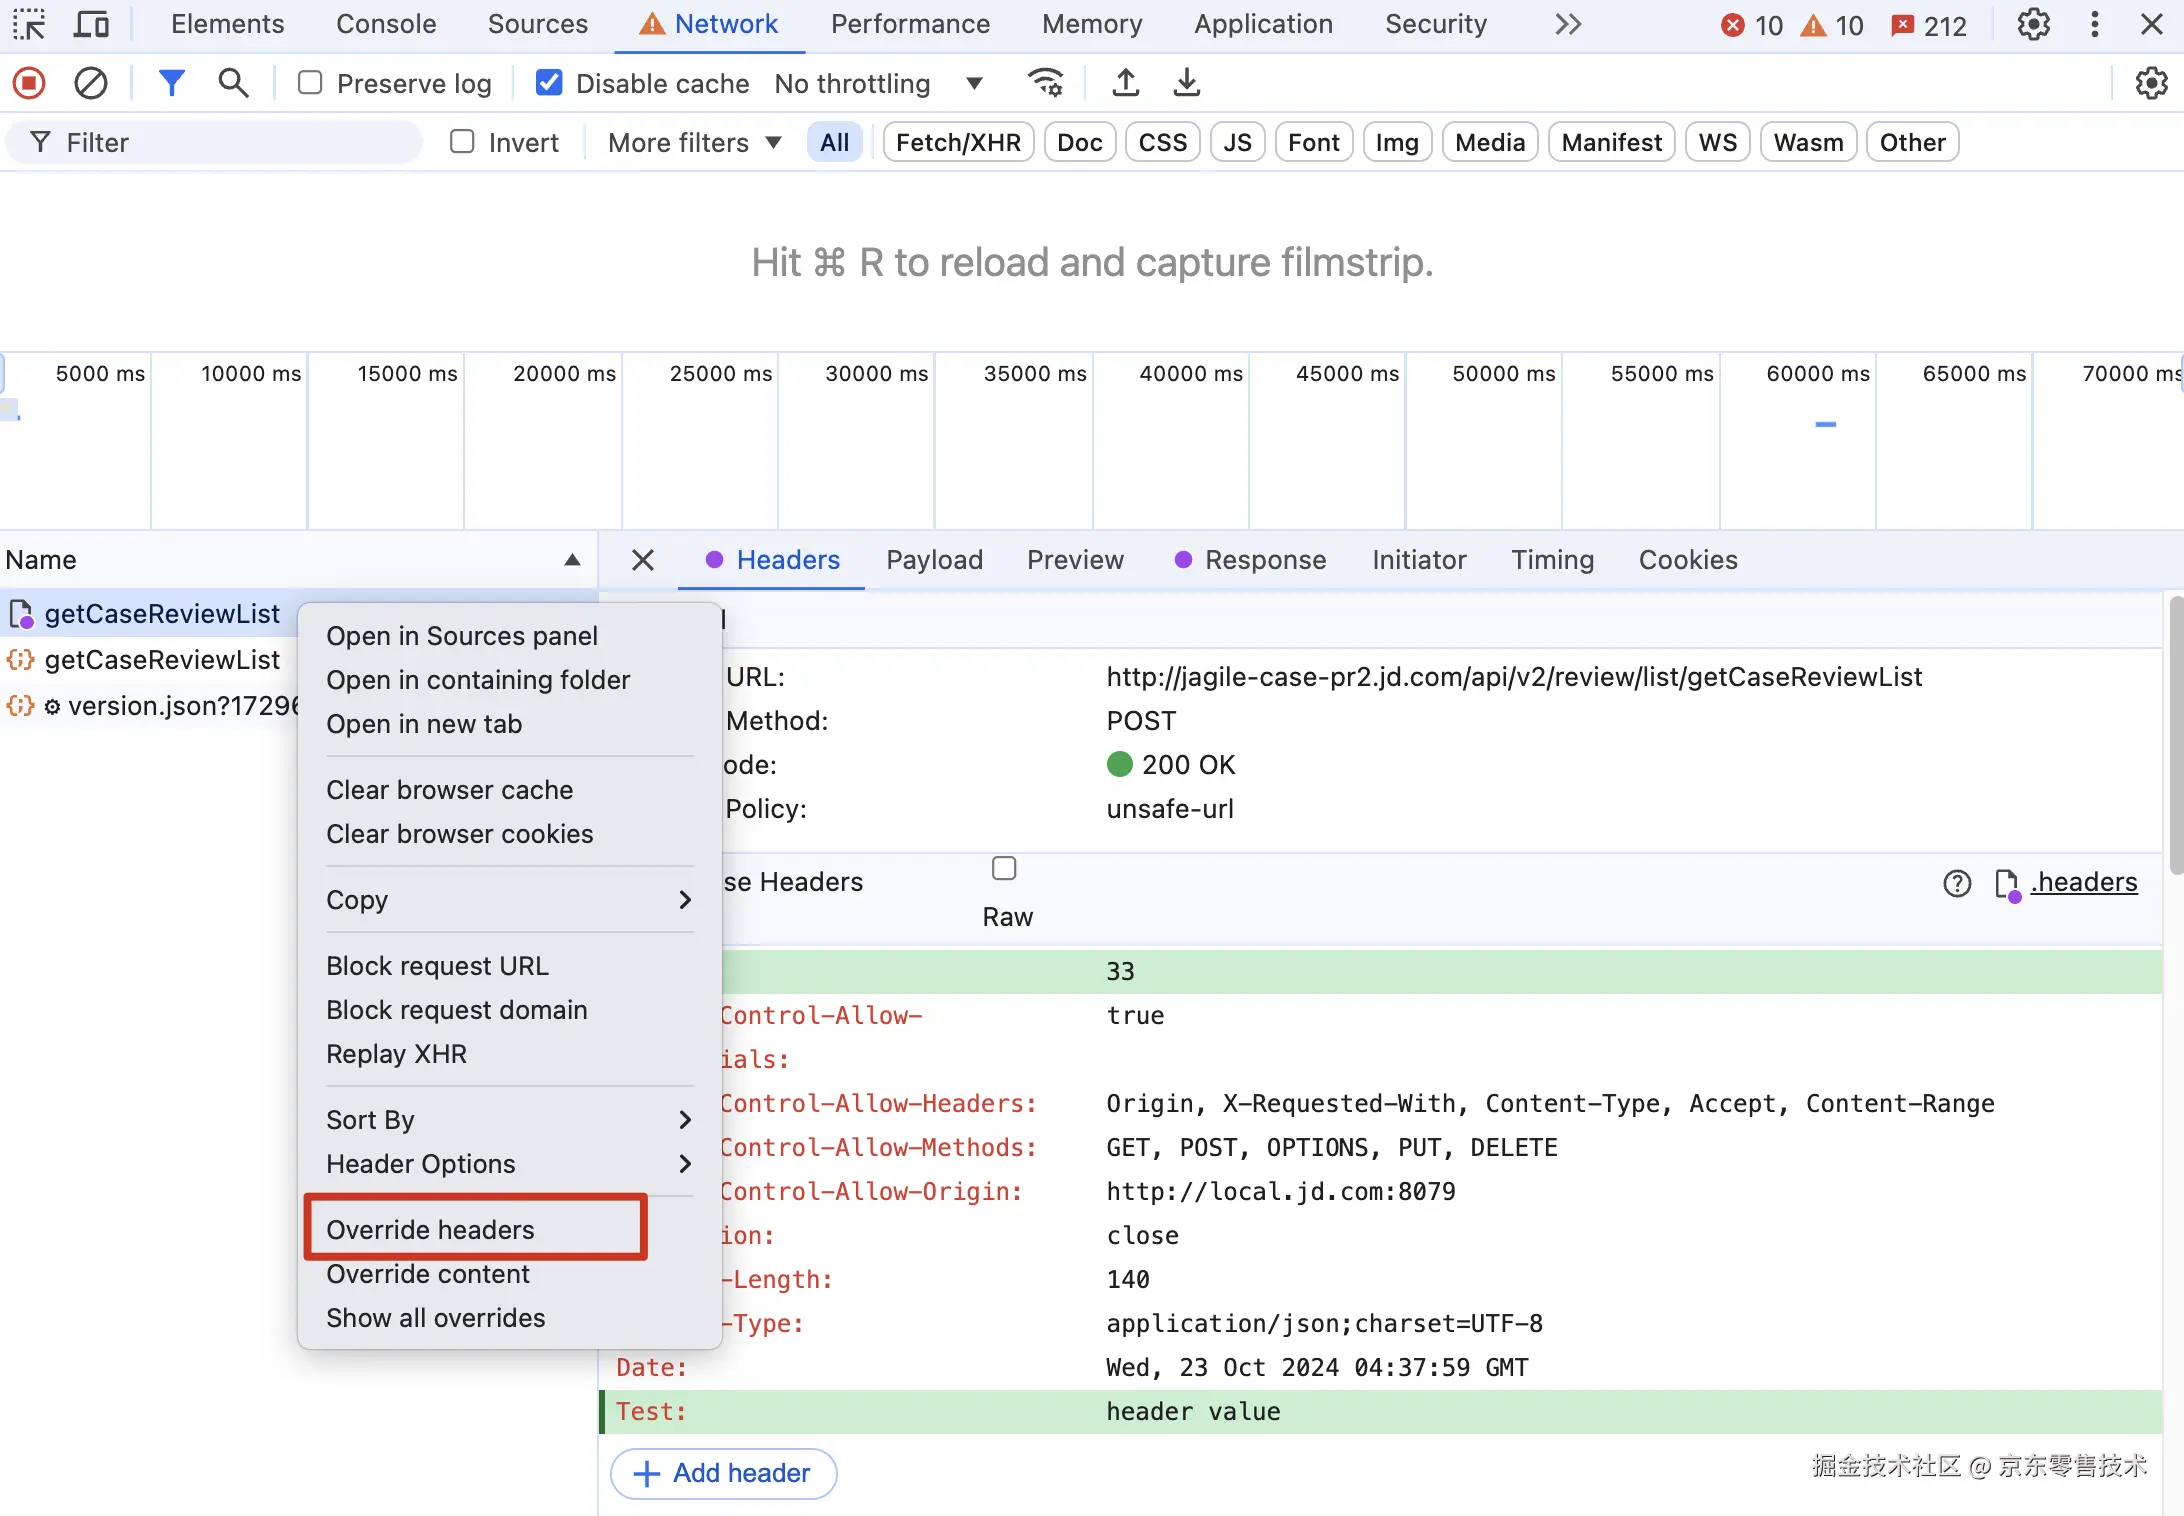Image resolution: width=2184 pixels, height=1516 pixels.
Task: Click the stop recording network log icon
Action: click(29, 83)
